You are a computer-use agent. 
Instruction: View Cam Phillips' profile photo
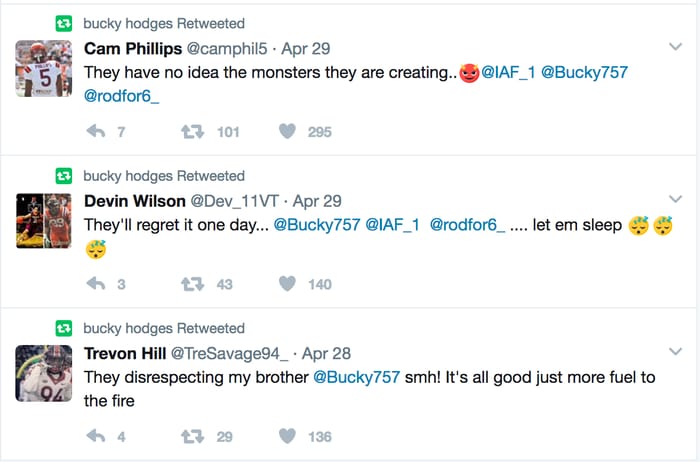(x=43, y=68)
